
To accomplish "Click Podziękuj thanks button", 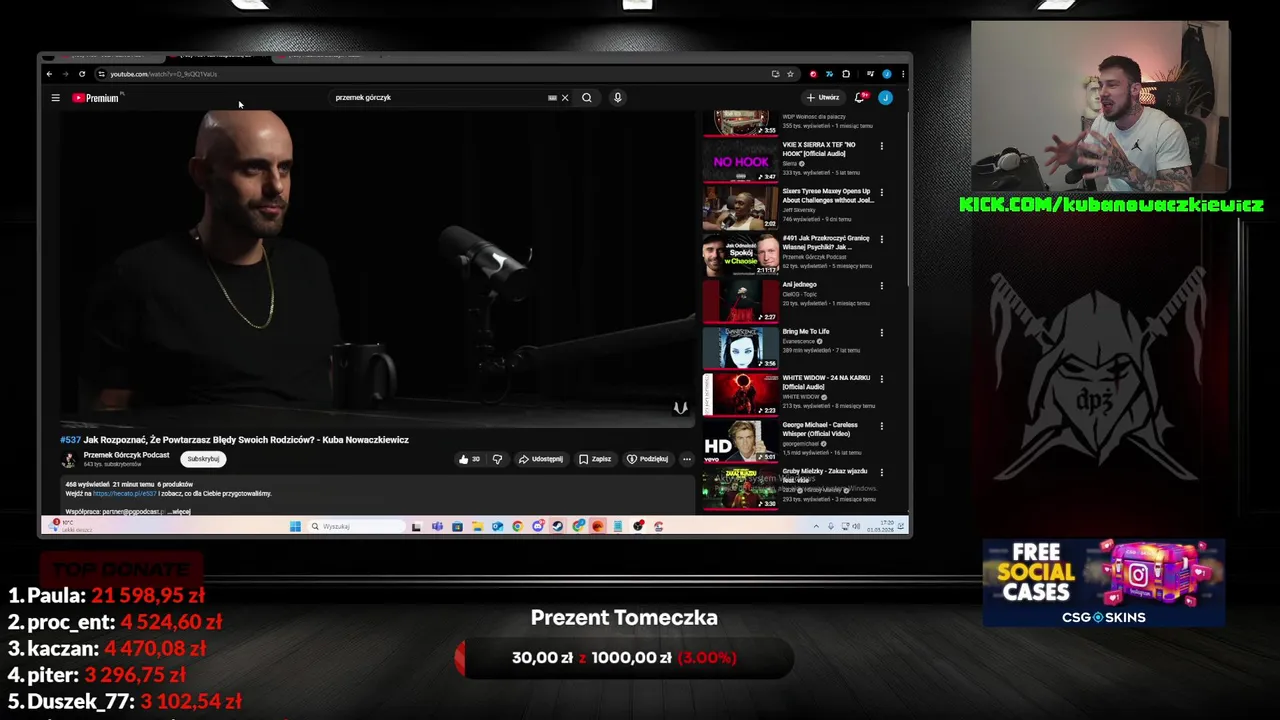I will pyautogui.click(x=647, y=459).
